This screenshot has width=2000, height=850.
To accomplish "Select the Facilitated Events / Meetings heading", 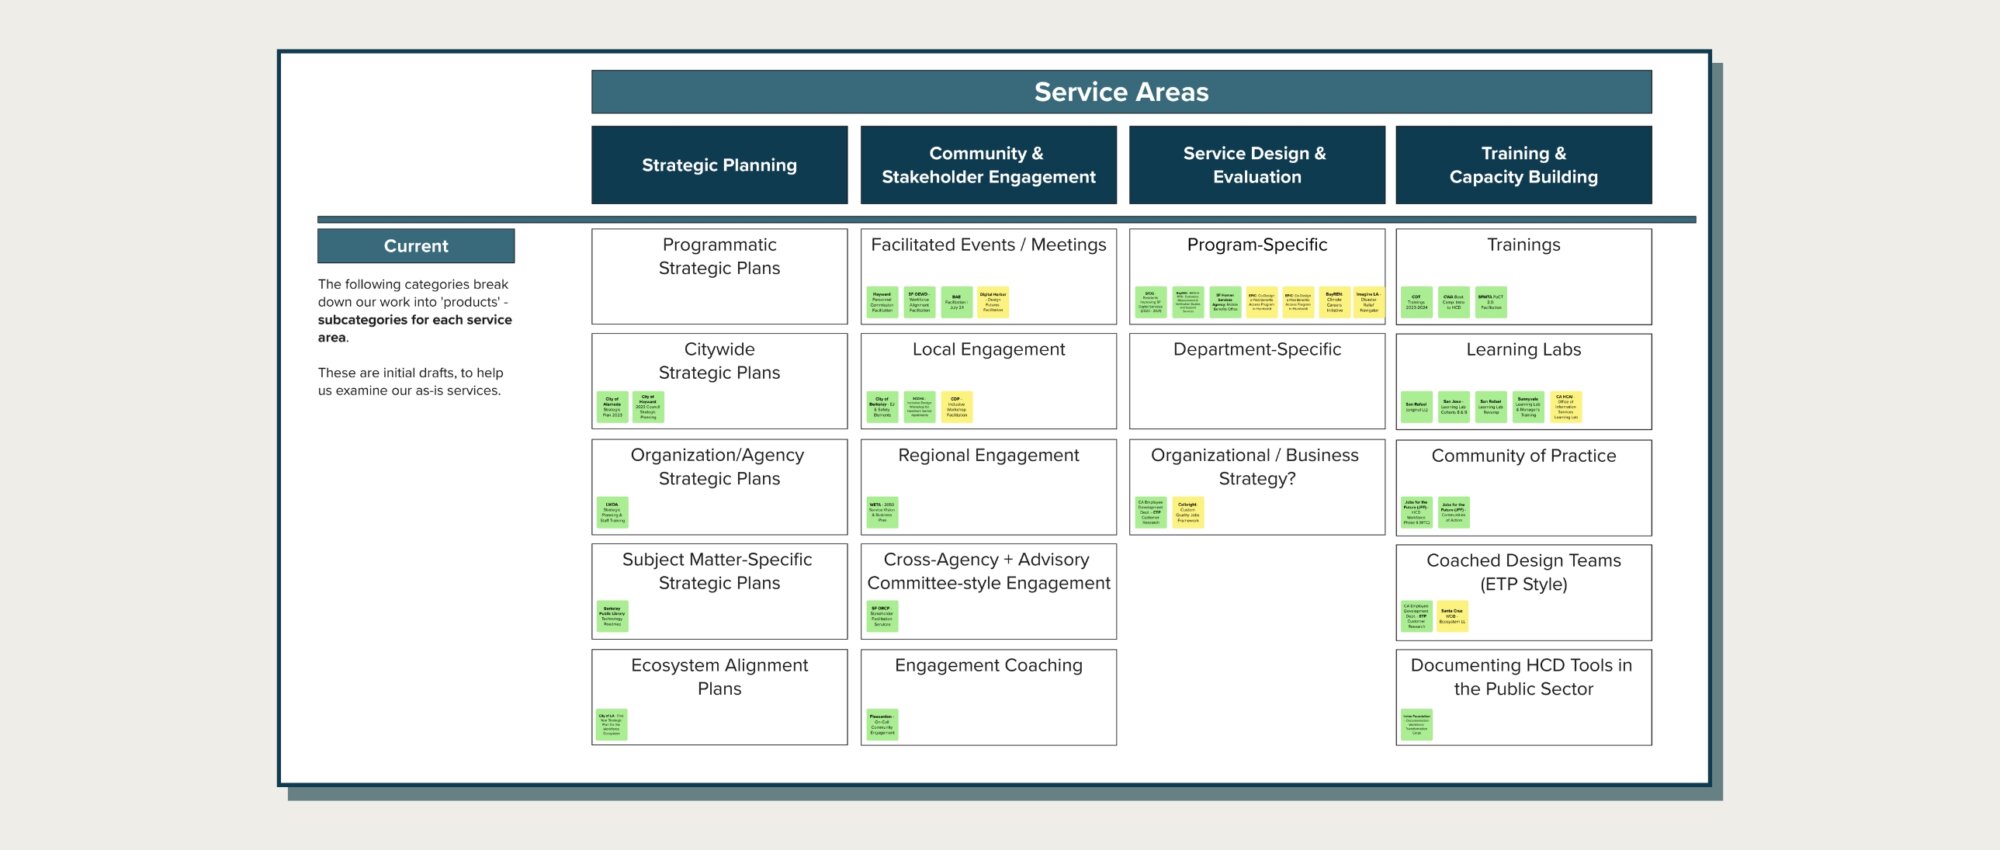I will pos(988,244).
